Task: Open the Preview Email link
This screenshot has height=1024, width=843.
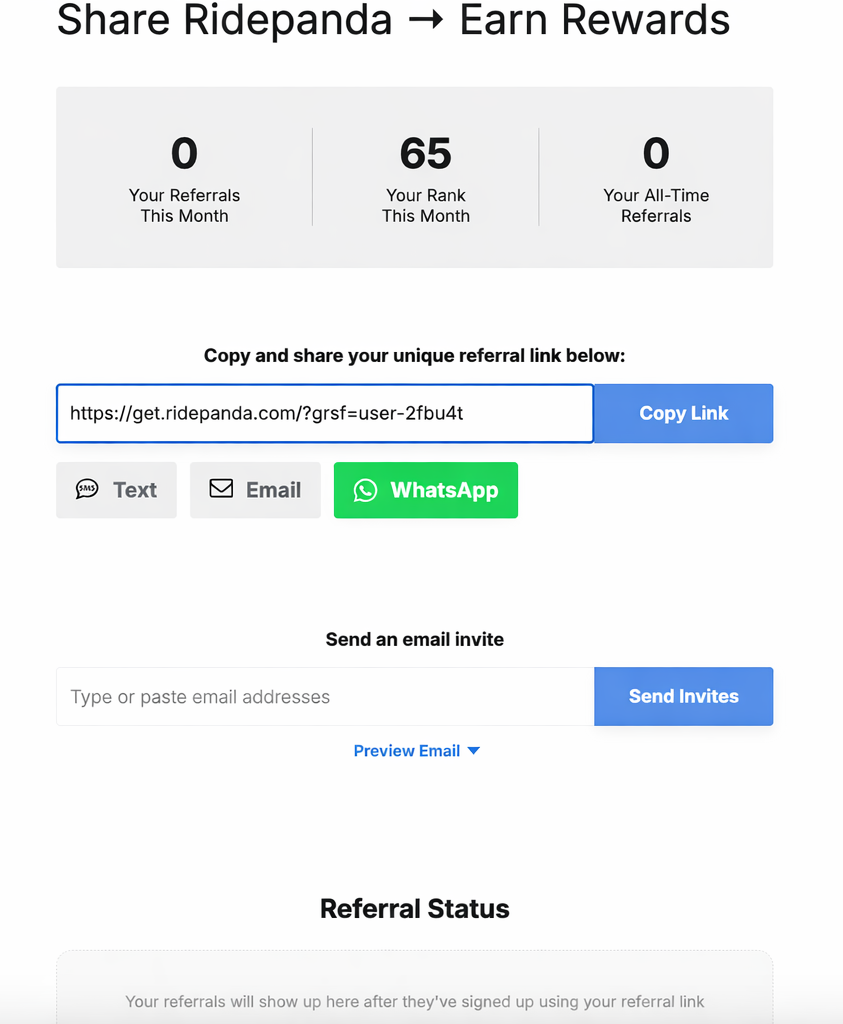Action: pyautogui.click(x=406, y=751)
